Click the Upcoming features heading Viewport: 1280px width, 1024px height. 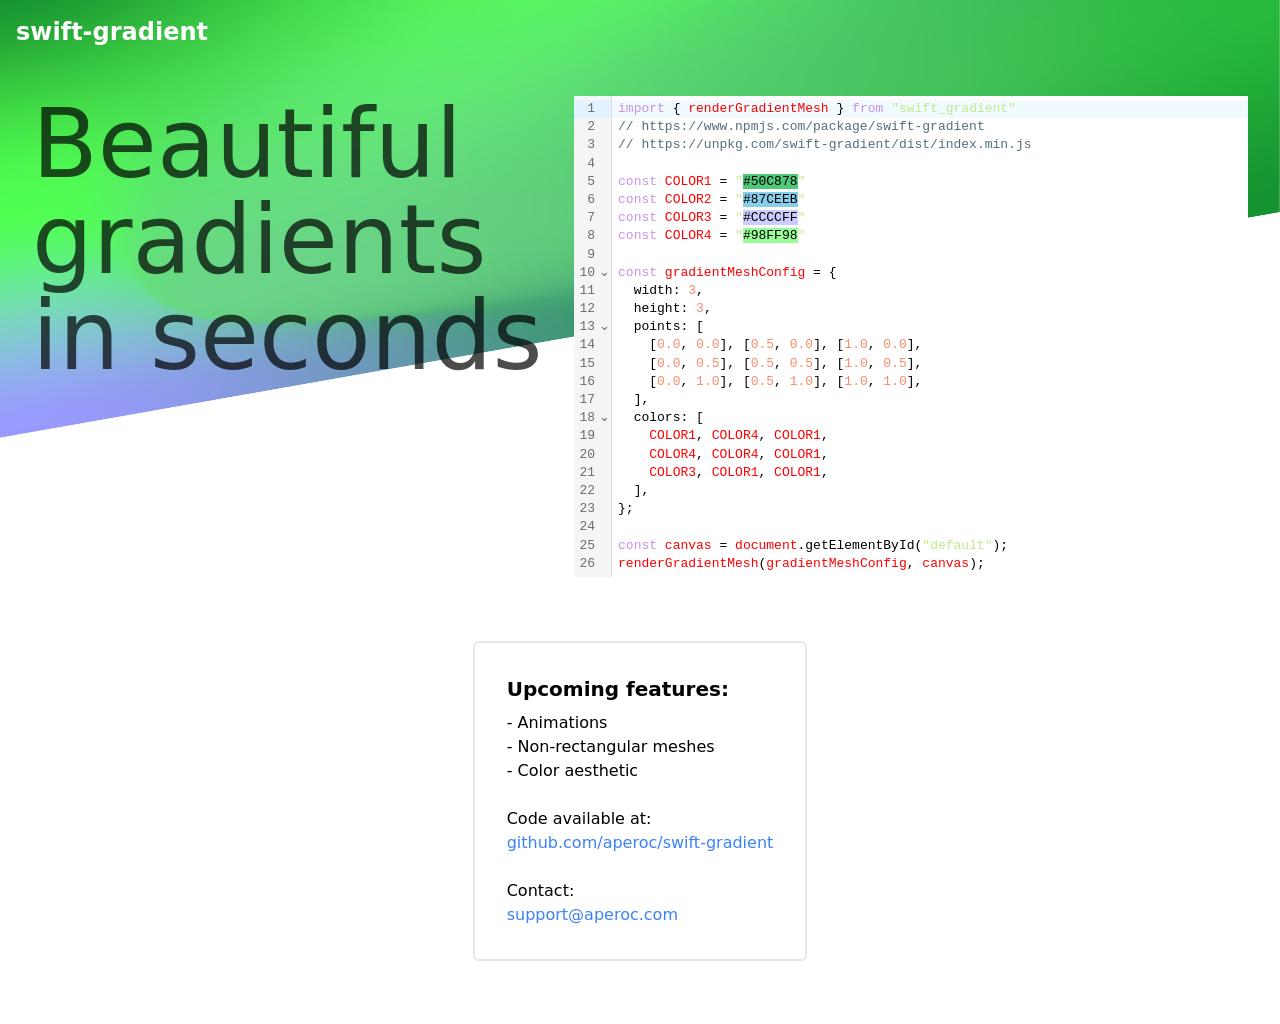(618, 689)
